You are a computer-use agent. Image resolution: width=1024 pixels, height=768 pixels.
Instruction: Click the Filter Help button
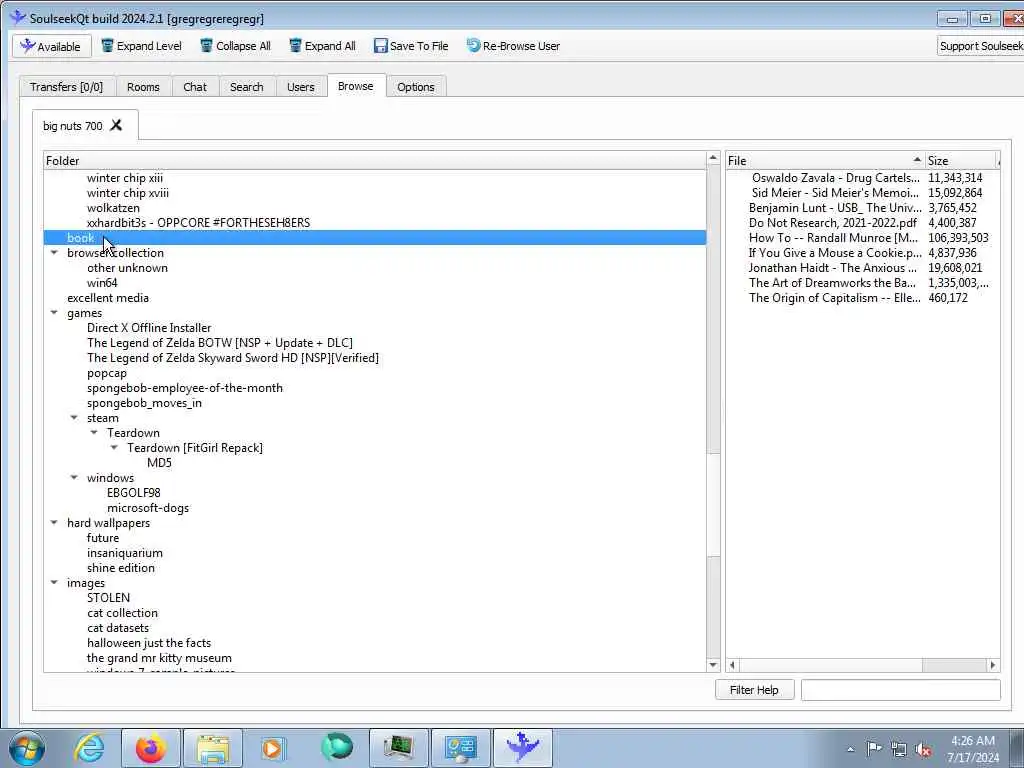(x=754, y=690)
